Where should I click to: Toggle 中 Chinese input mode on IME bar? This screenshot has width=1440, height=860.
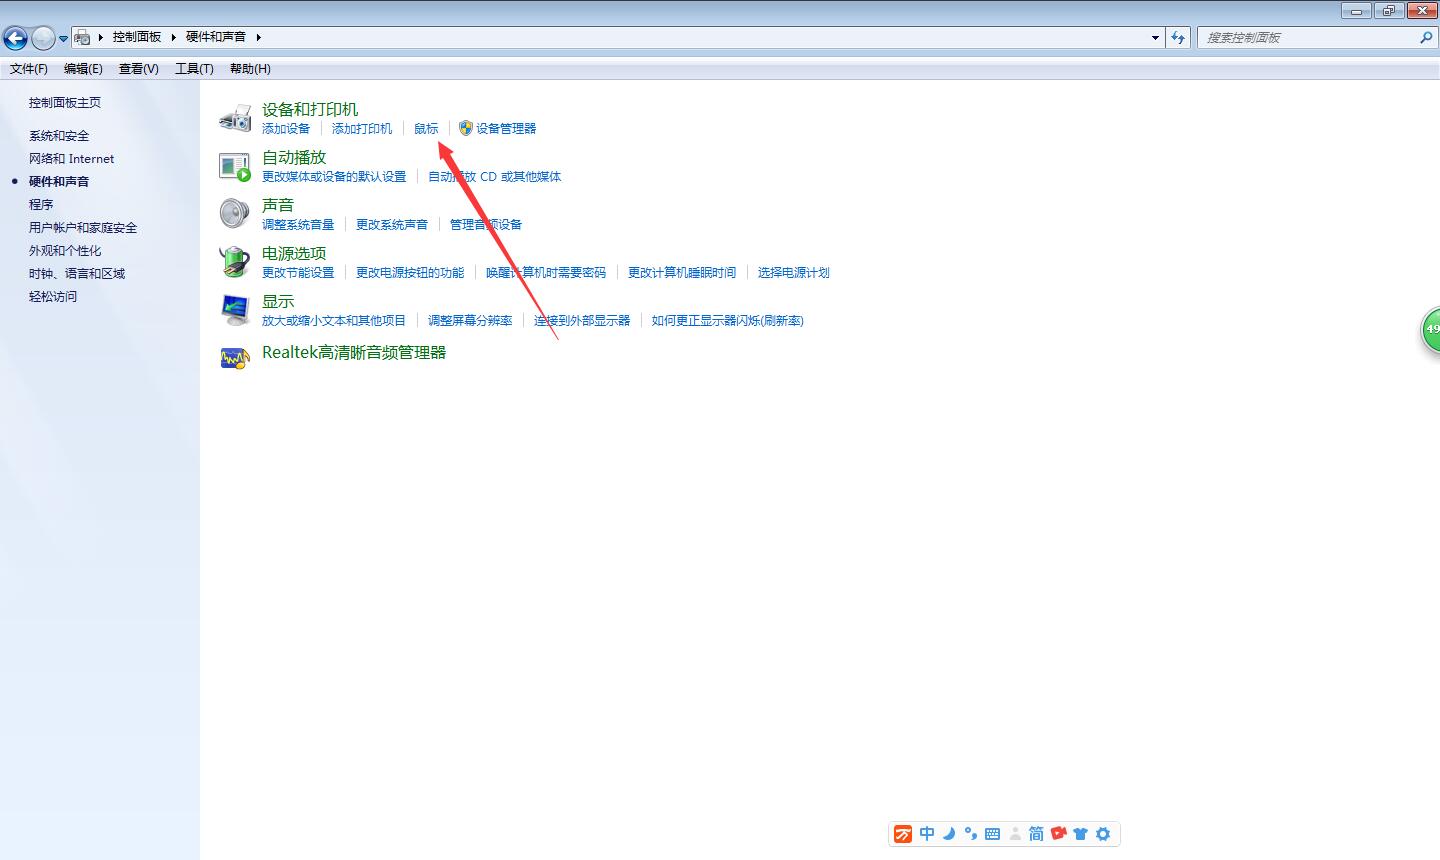927,834
